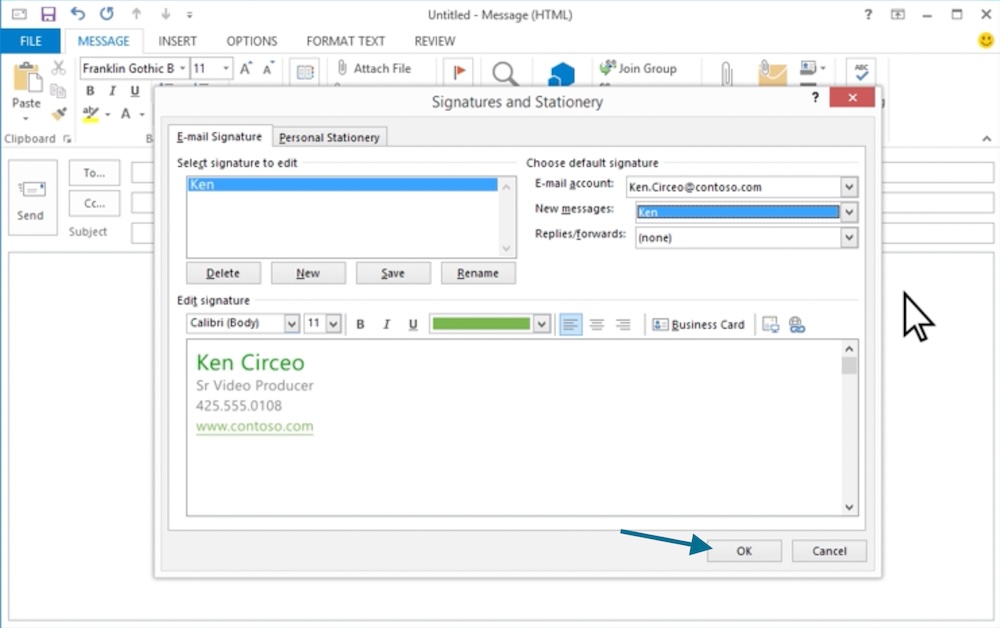This screenshot has height=628, width=1000.
Task: Switch to the Personal Stationery tab
Action: pyautogui.click(x=329, y=136)
